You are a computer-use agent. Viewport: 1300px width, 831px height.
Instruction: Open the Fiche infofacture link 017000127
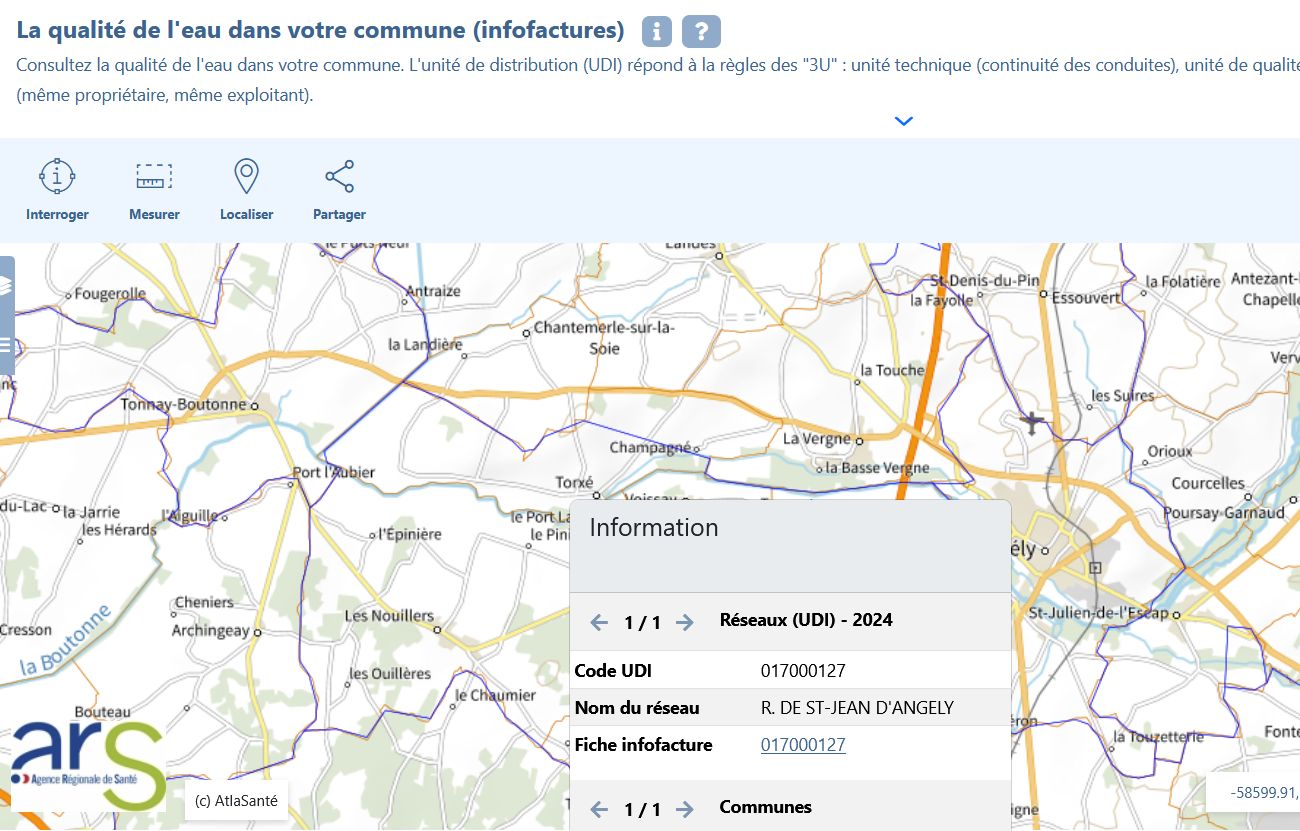tap(803, 745)
